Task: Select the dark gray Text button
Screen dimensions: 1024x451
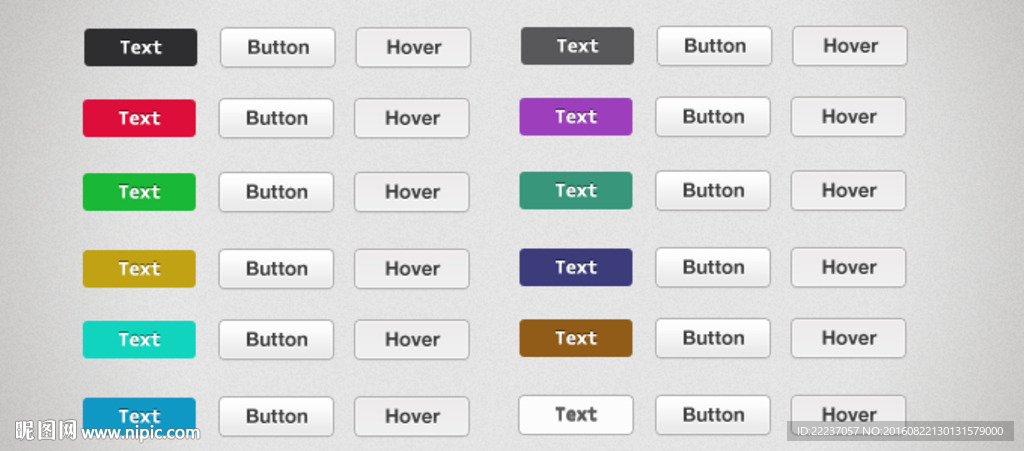Action: 577,46
